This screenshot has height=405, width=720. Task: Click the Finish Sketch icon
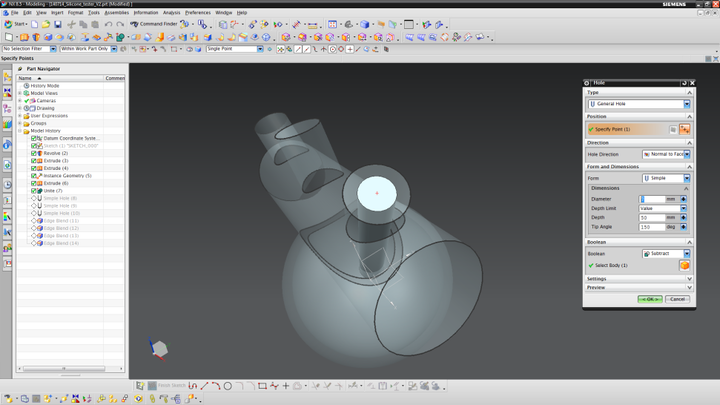pyautogui.click(x=152, y=386)
